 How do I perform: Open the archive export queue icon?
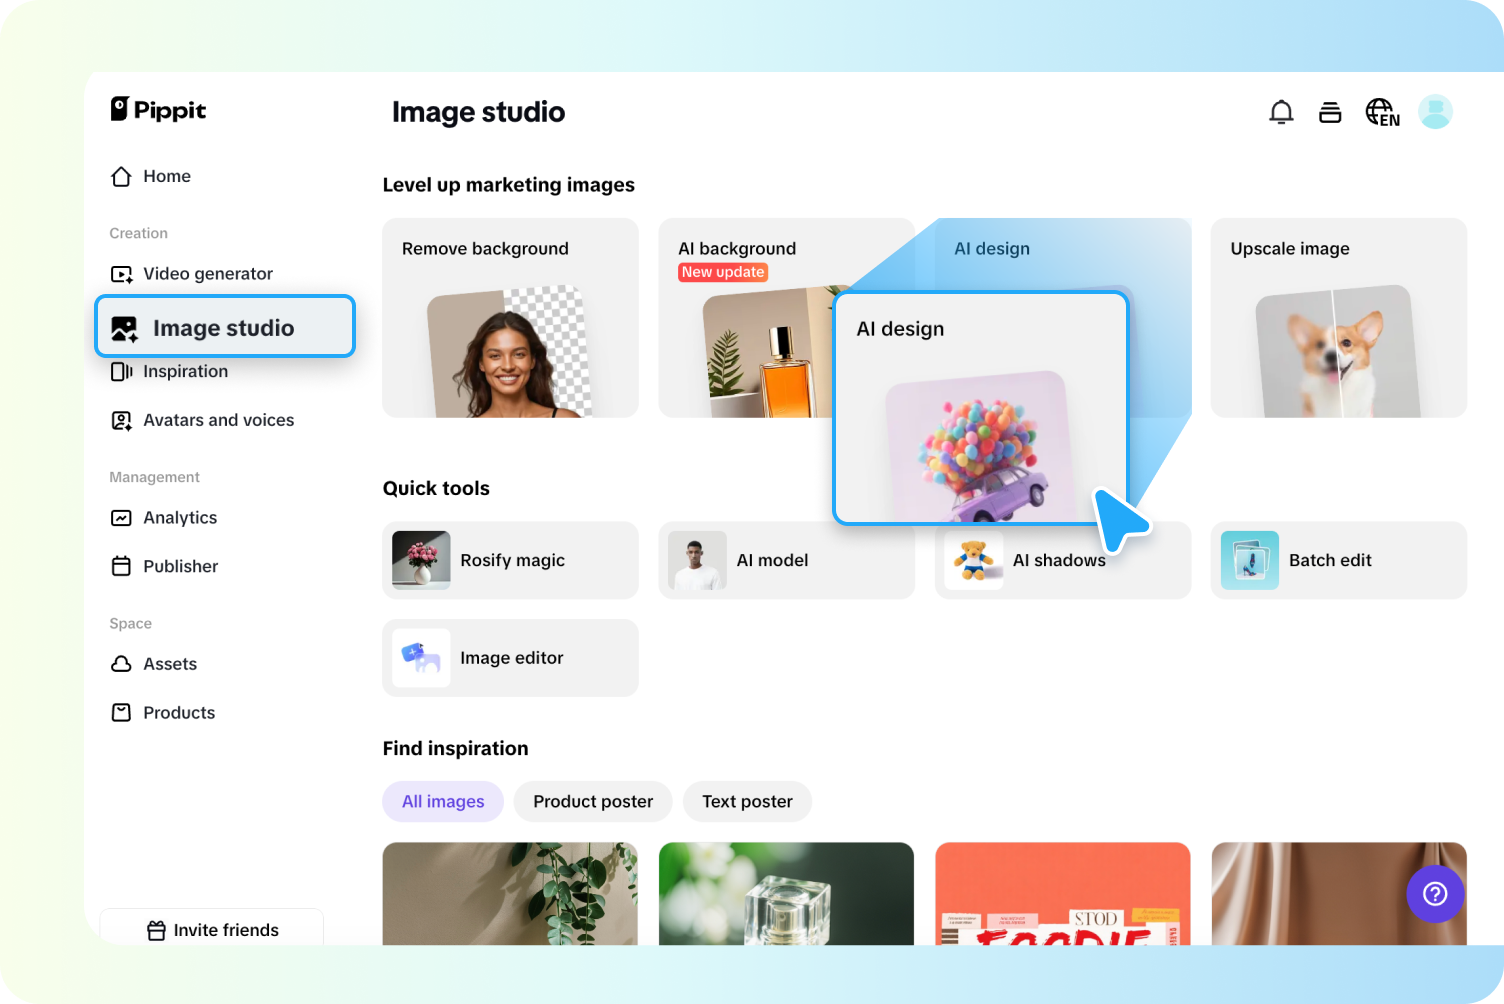tap(1330, 112)
